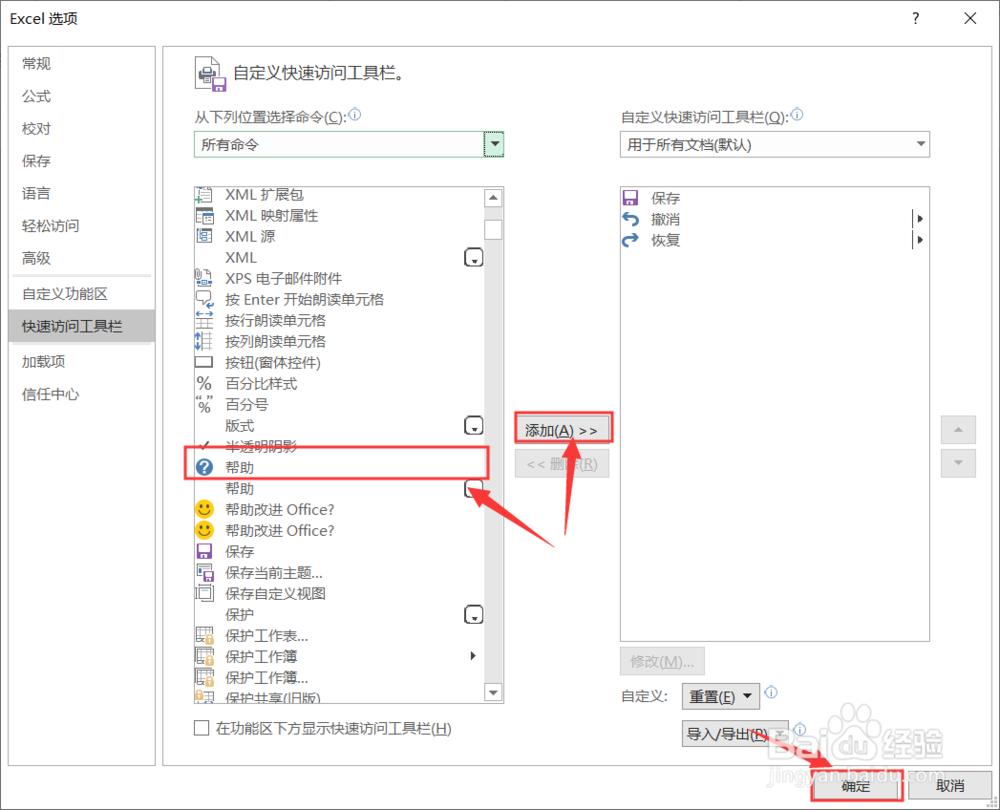Select second 帮助改进 Office? smiley icon
The image size is (1000, 810).
[x=204, y=531]
